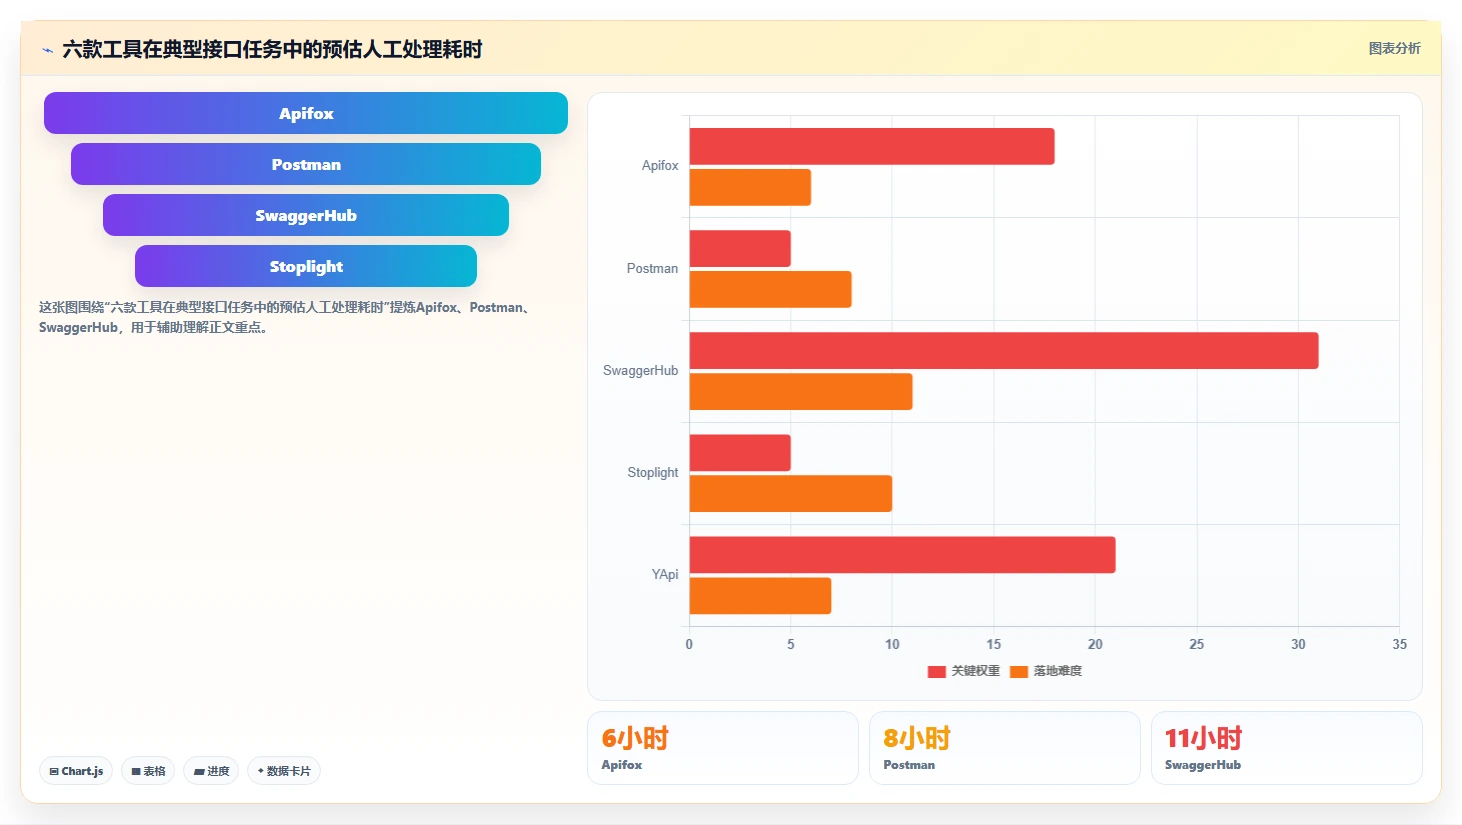
Task: Click the x-axis tick value 5
Action: 791,644
